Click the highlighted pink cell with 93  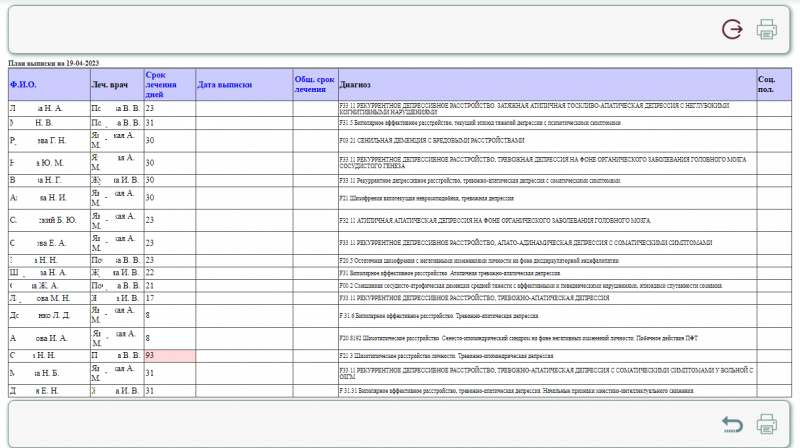click(167, 355)
